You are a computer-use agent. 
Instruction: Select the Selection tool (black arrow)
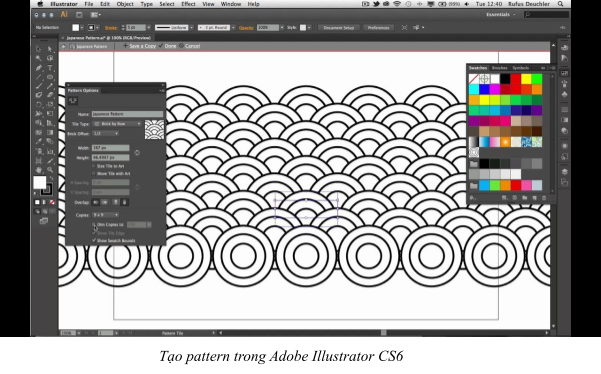pyautogui.click(x=38, y=49)
